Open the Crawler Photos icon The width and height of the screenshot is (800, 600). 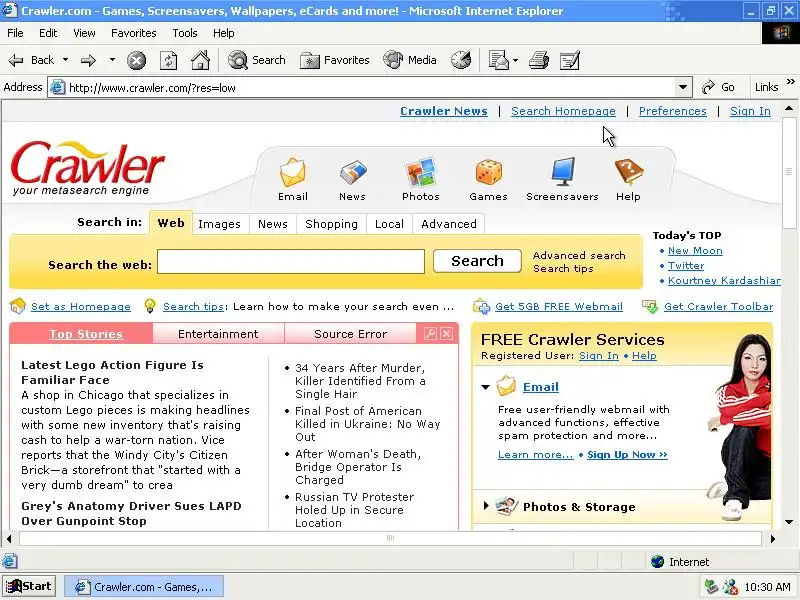(420, 172)
